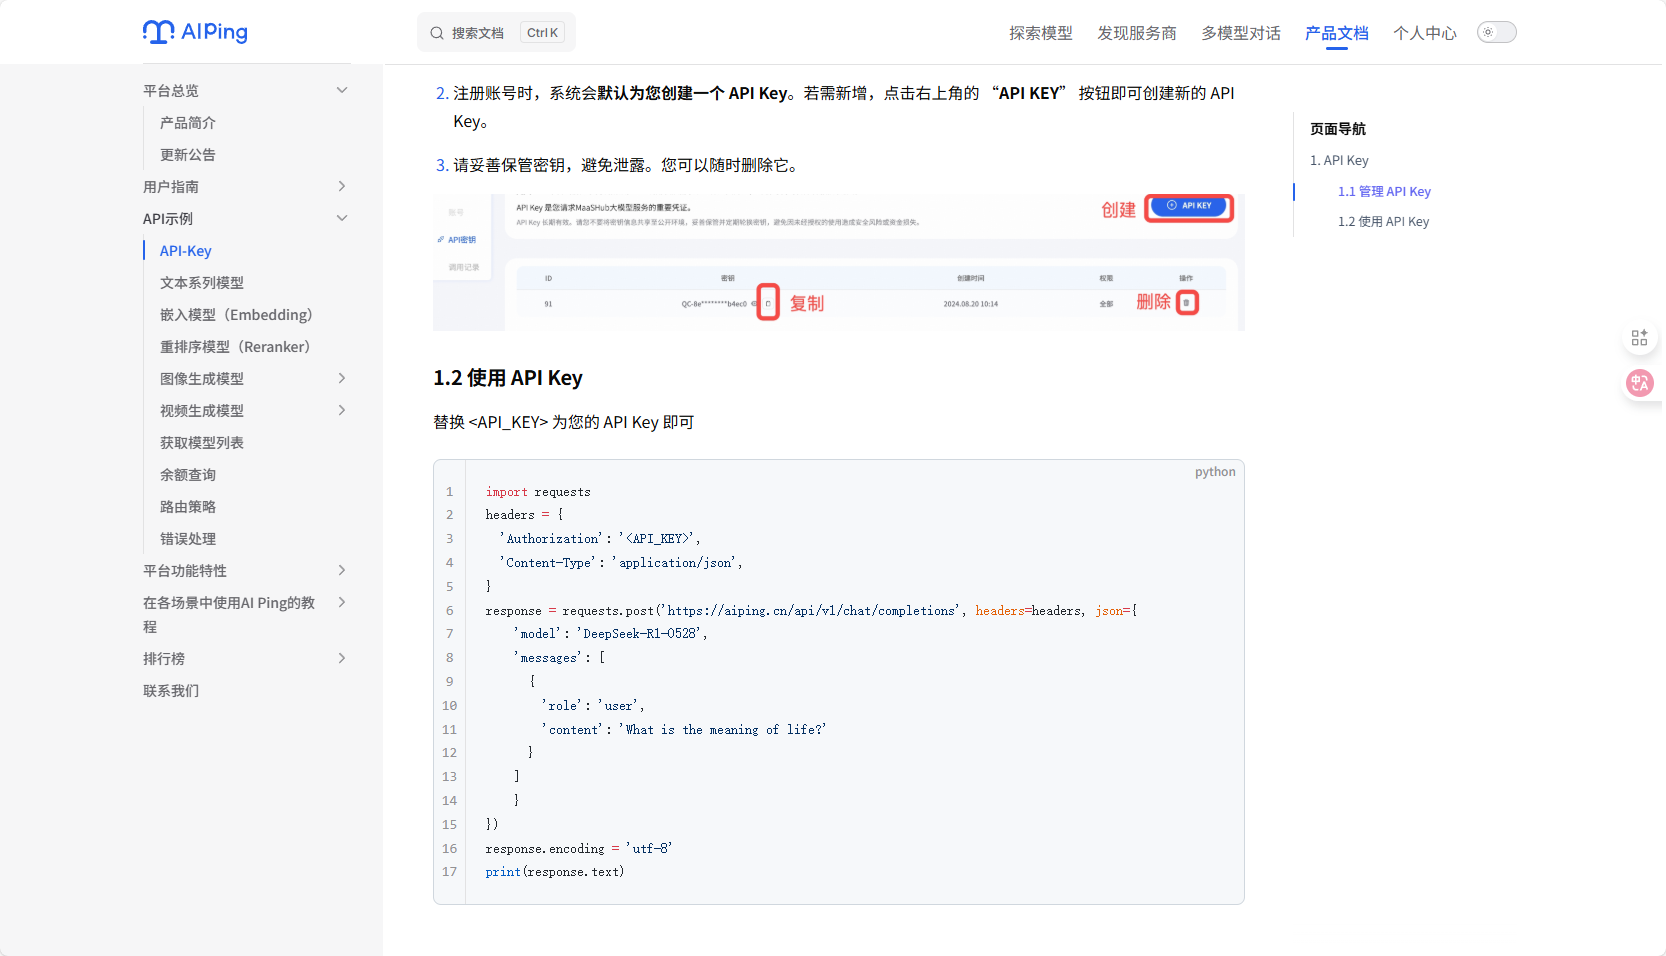Click the create API KEY button in screenshot image
This screenshot has width=1666, height=956.
pos(1188,206)
